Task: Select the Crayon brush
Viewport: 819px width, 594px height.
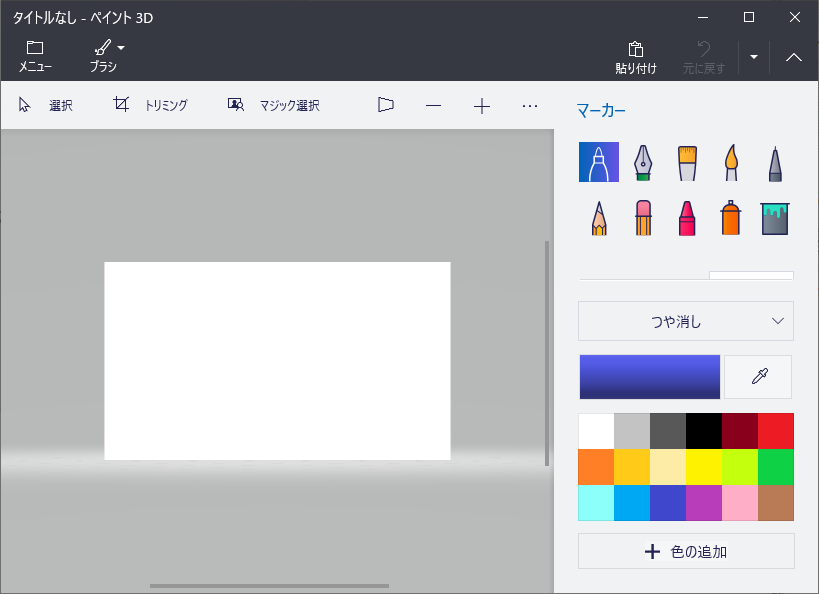Action: [687, 218]
